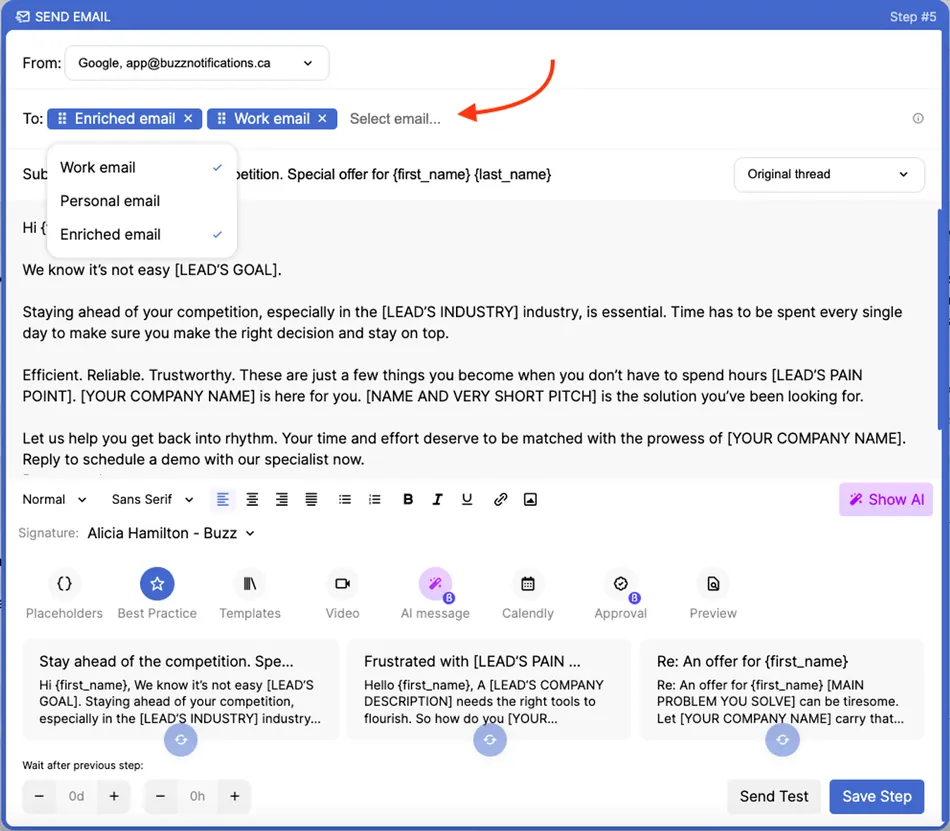Image resolution: width=950 pixels, height=831 pixels.
Task: Toggle bold formatting
Action: (408, 499)
